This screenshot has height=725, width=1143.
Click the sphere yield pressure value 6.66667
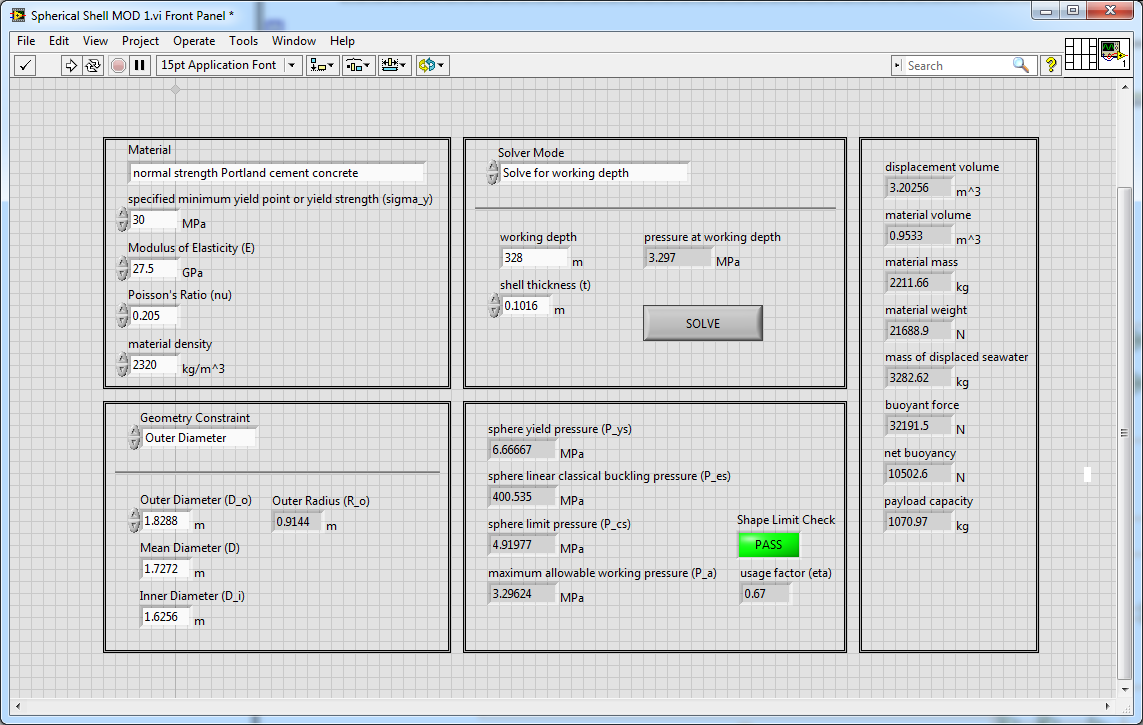click(522, 450)
